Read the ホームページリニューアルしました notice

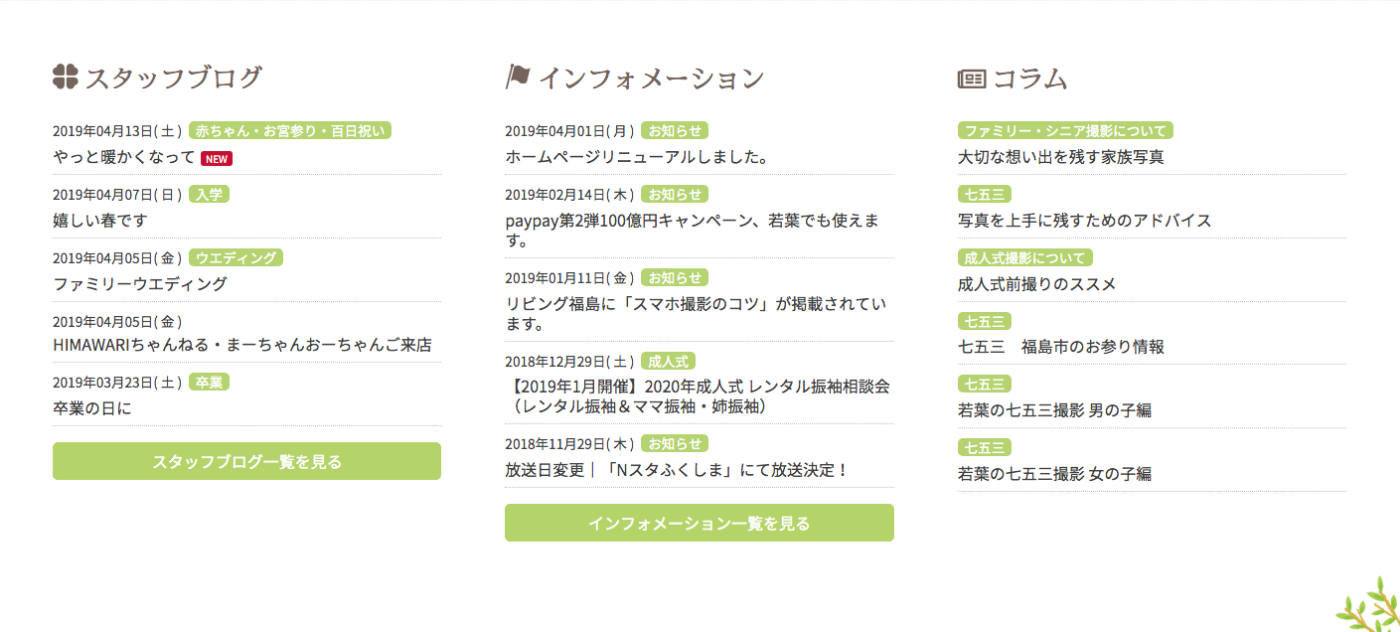pyautogui.click(x=636, y=157)
